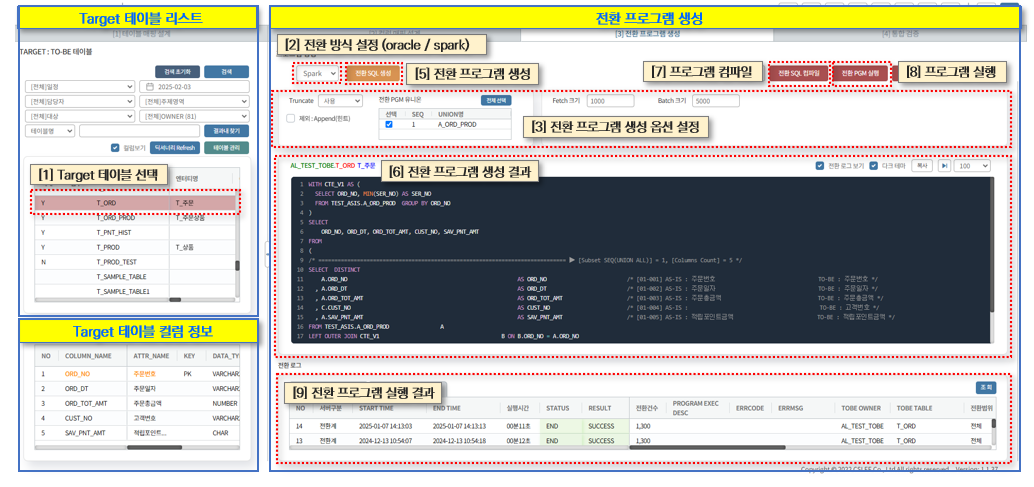The height and width of the screenshot is (487, 1034).
Task: Click the 테이블 관리 button
Action: coord(226,148)
